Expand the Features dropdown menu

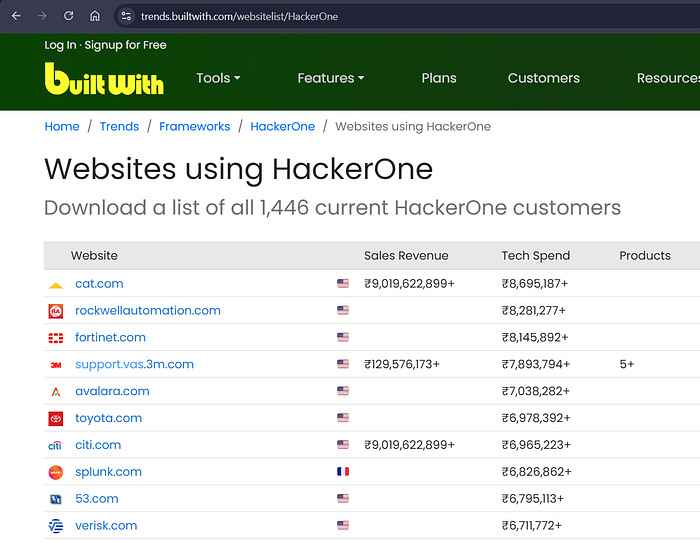click(331, 78)
